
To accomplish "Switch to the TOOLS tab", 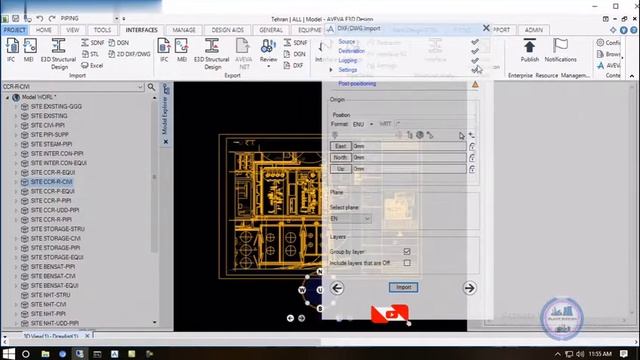I will [102, 30].
